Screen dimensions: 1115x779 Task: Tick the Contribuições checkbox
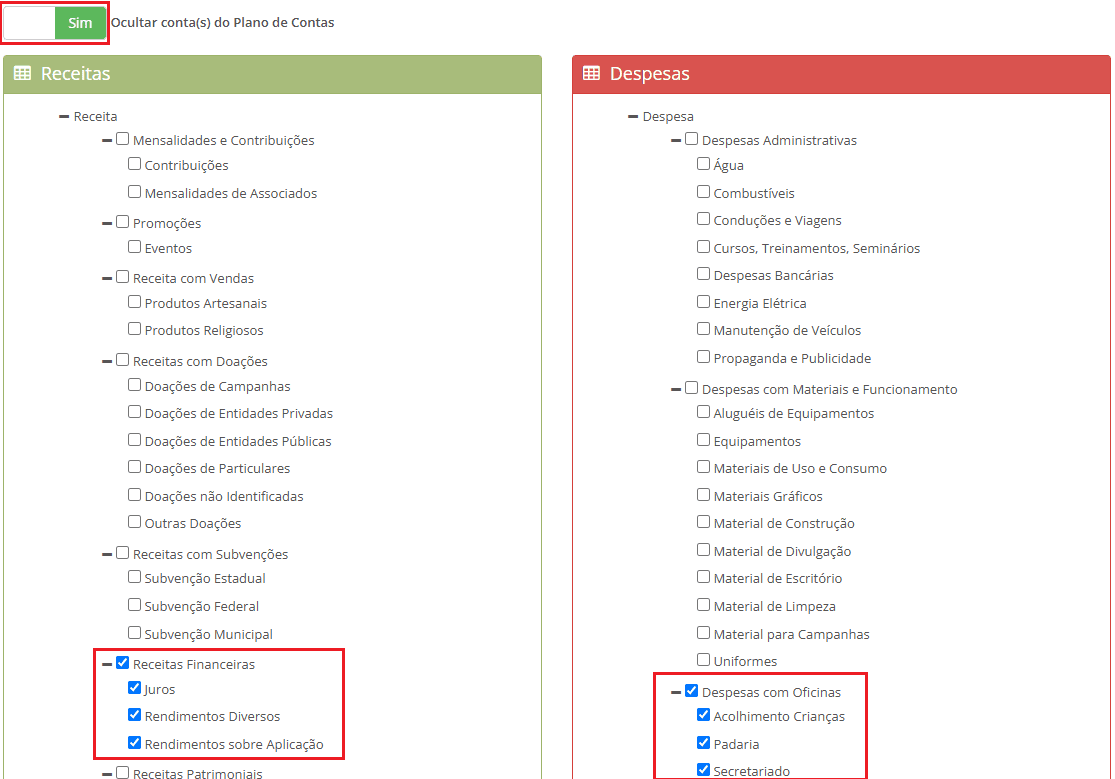(x=134, y=164)
